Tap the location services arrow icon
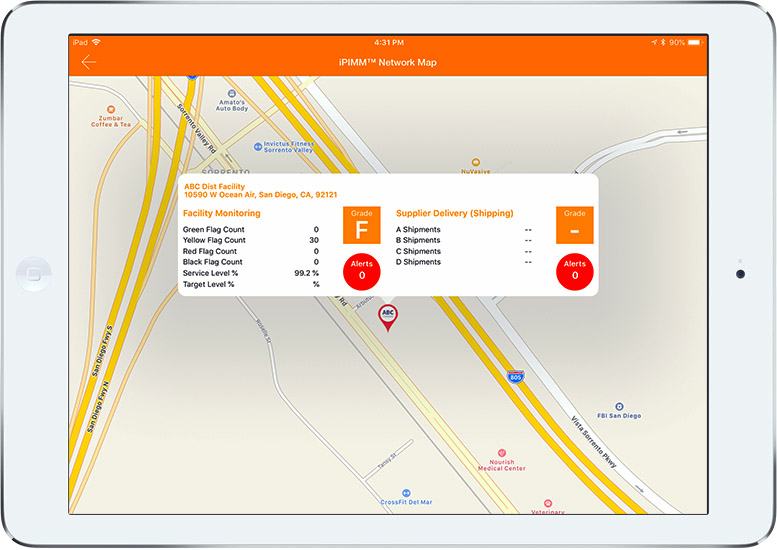The height and width of the screenshot is (550, 777). tap(655, 43)
